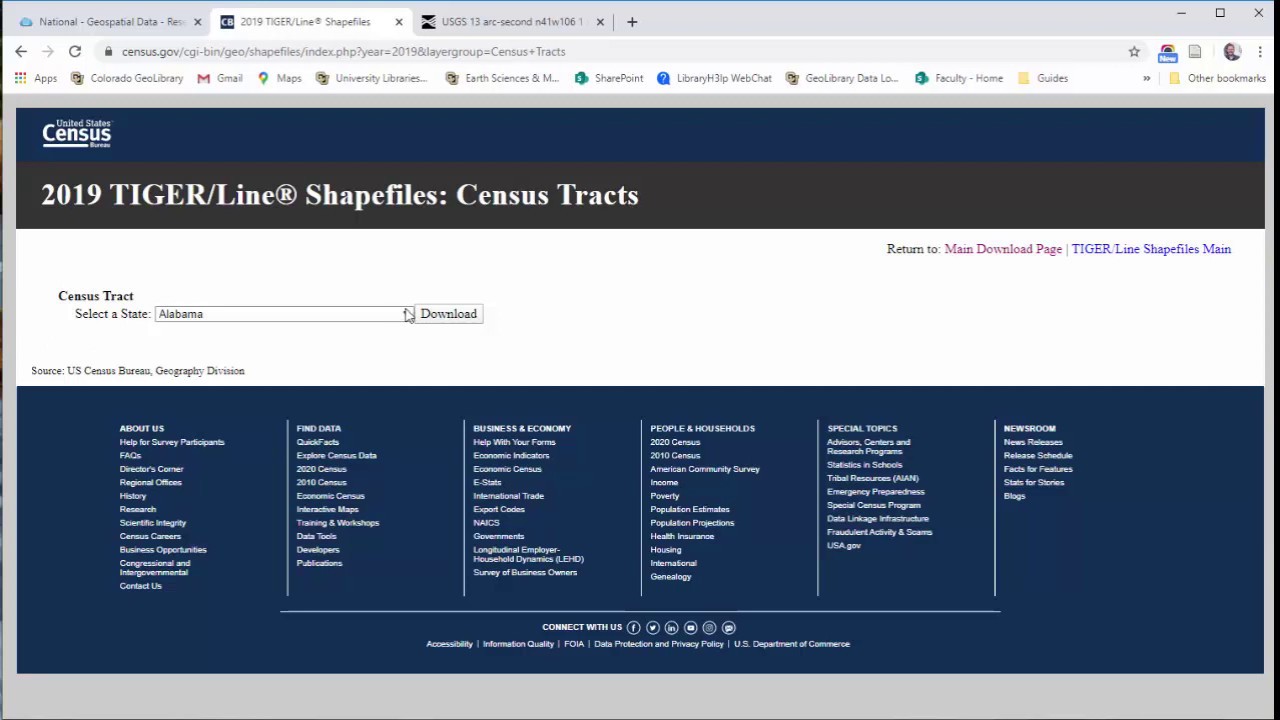The width and height of the screenshot is (1280, 720).
Task: Go to TIGER/Line Shapefiles Main link
Action: tap(1151, 249)
